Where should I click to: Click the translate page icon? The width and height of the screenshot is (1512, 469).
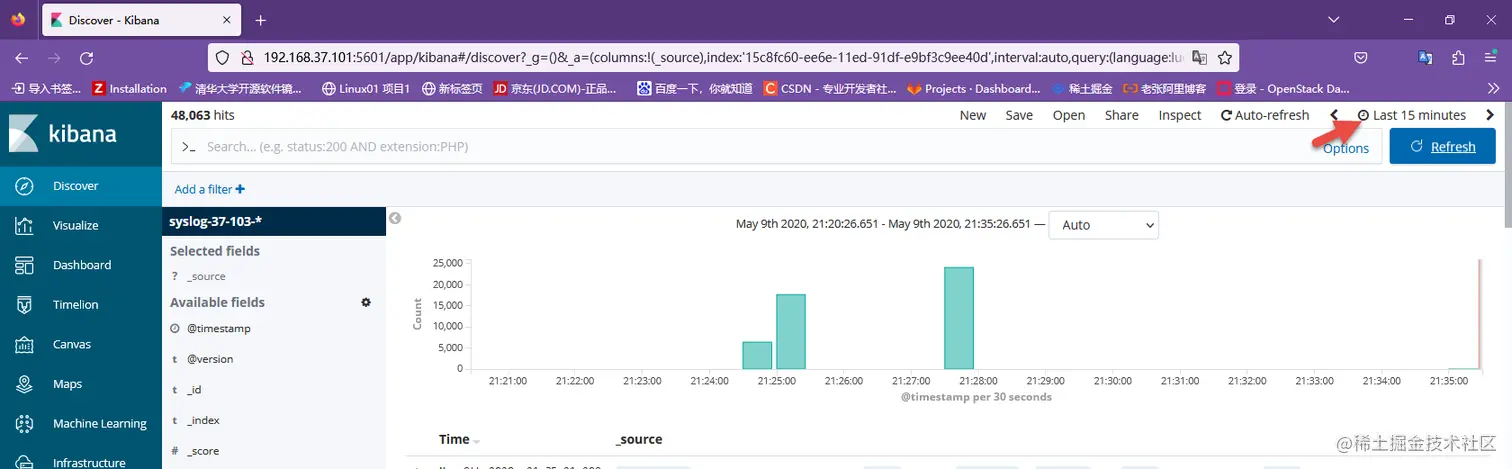pyautogui.click(x=1199, y=58)
